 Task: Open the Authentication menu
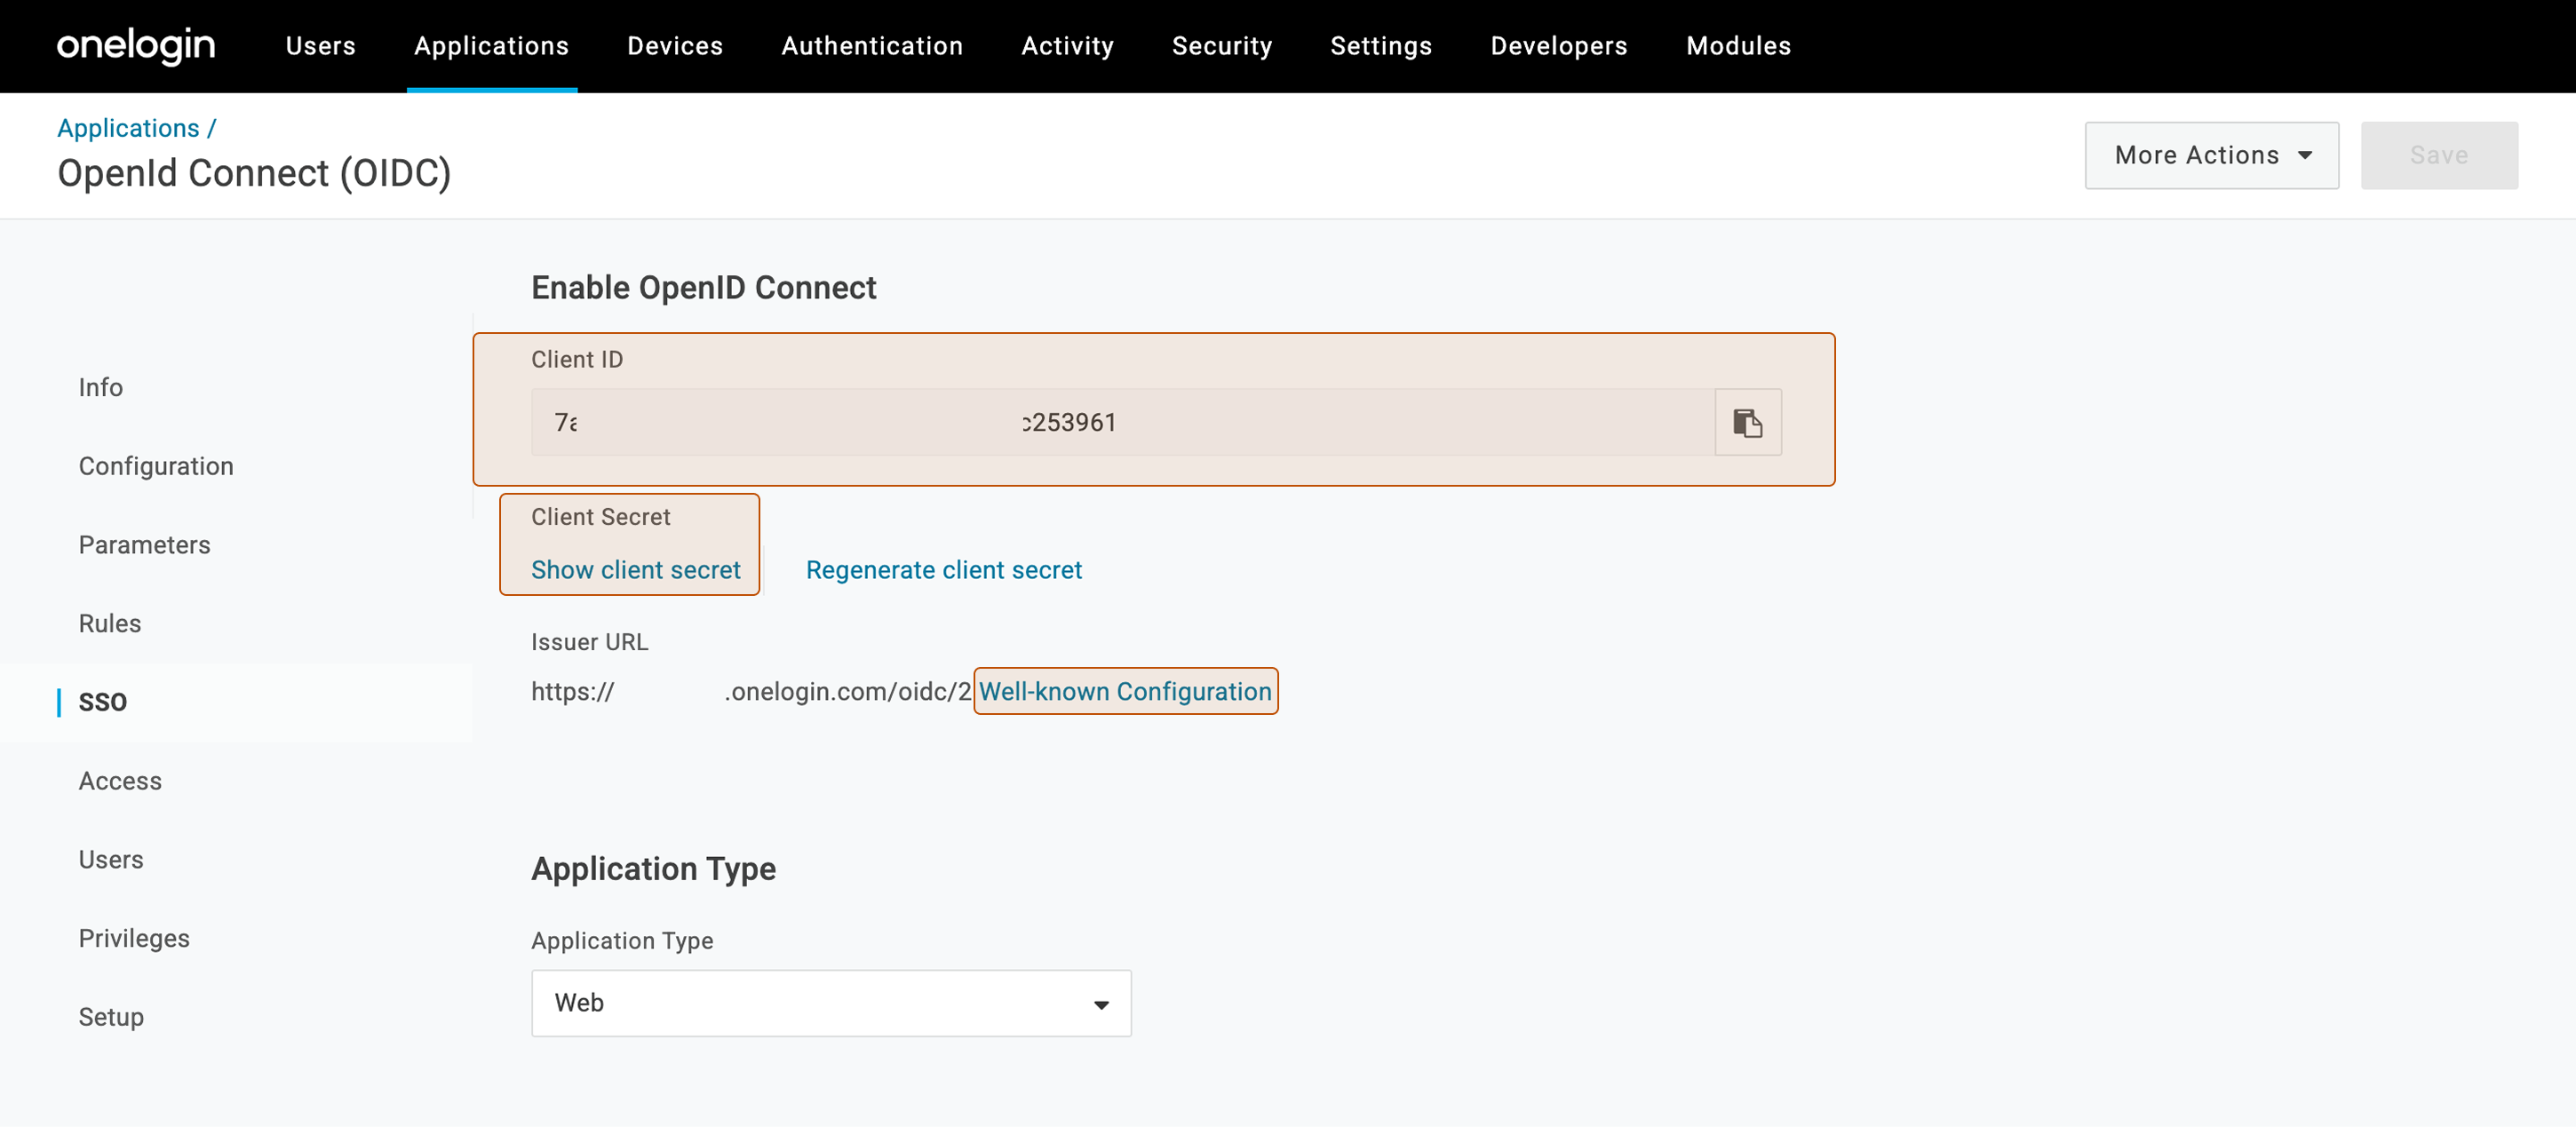[x=871, y=45]
